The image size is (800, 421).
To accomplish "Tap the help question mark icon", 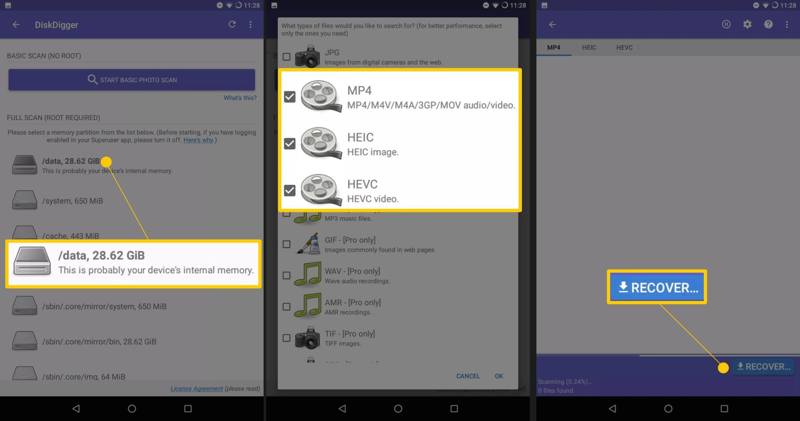I will (767, 23).
